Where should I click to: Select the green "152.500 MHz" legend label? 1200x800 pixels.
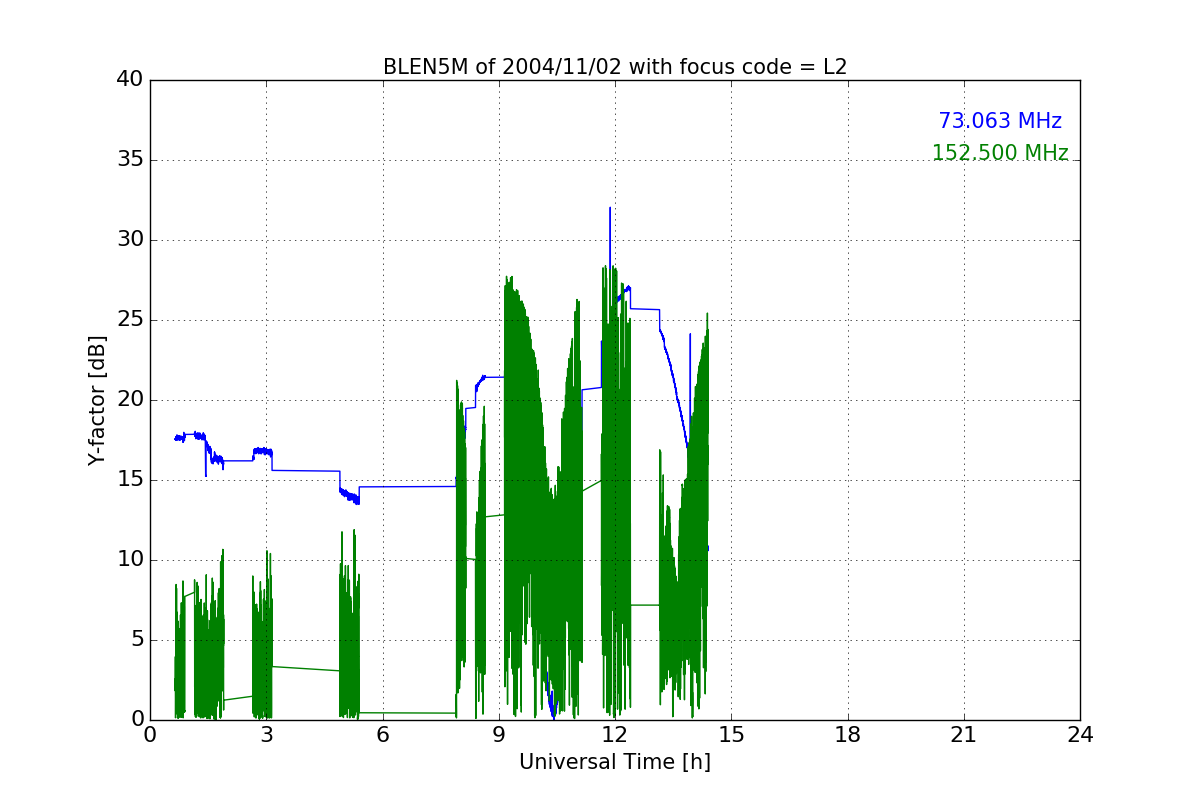pos(1000,153)
